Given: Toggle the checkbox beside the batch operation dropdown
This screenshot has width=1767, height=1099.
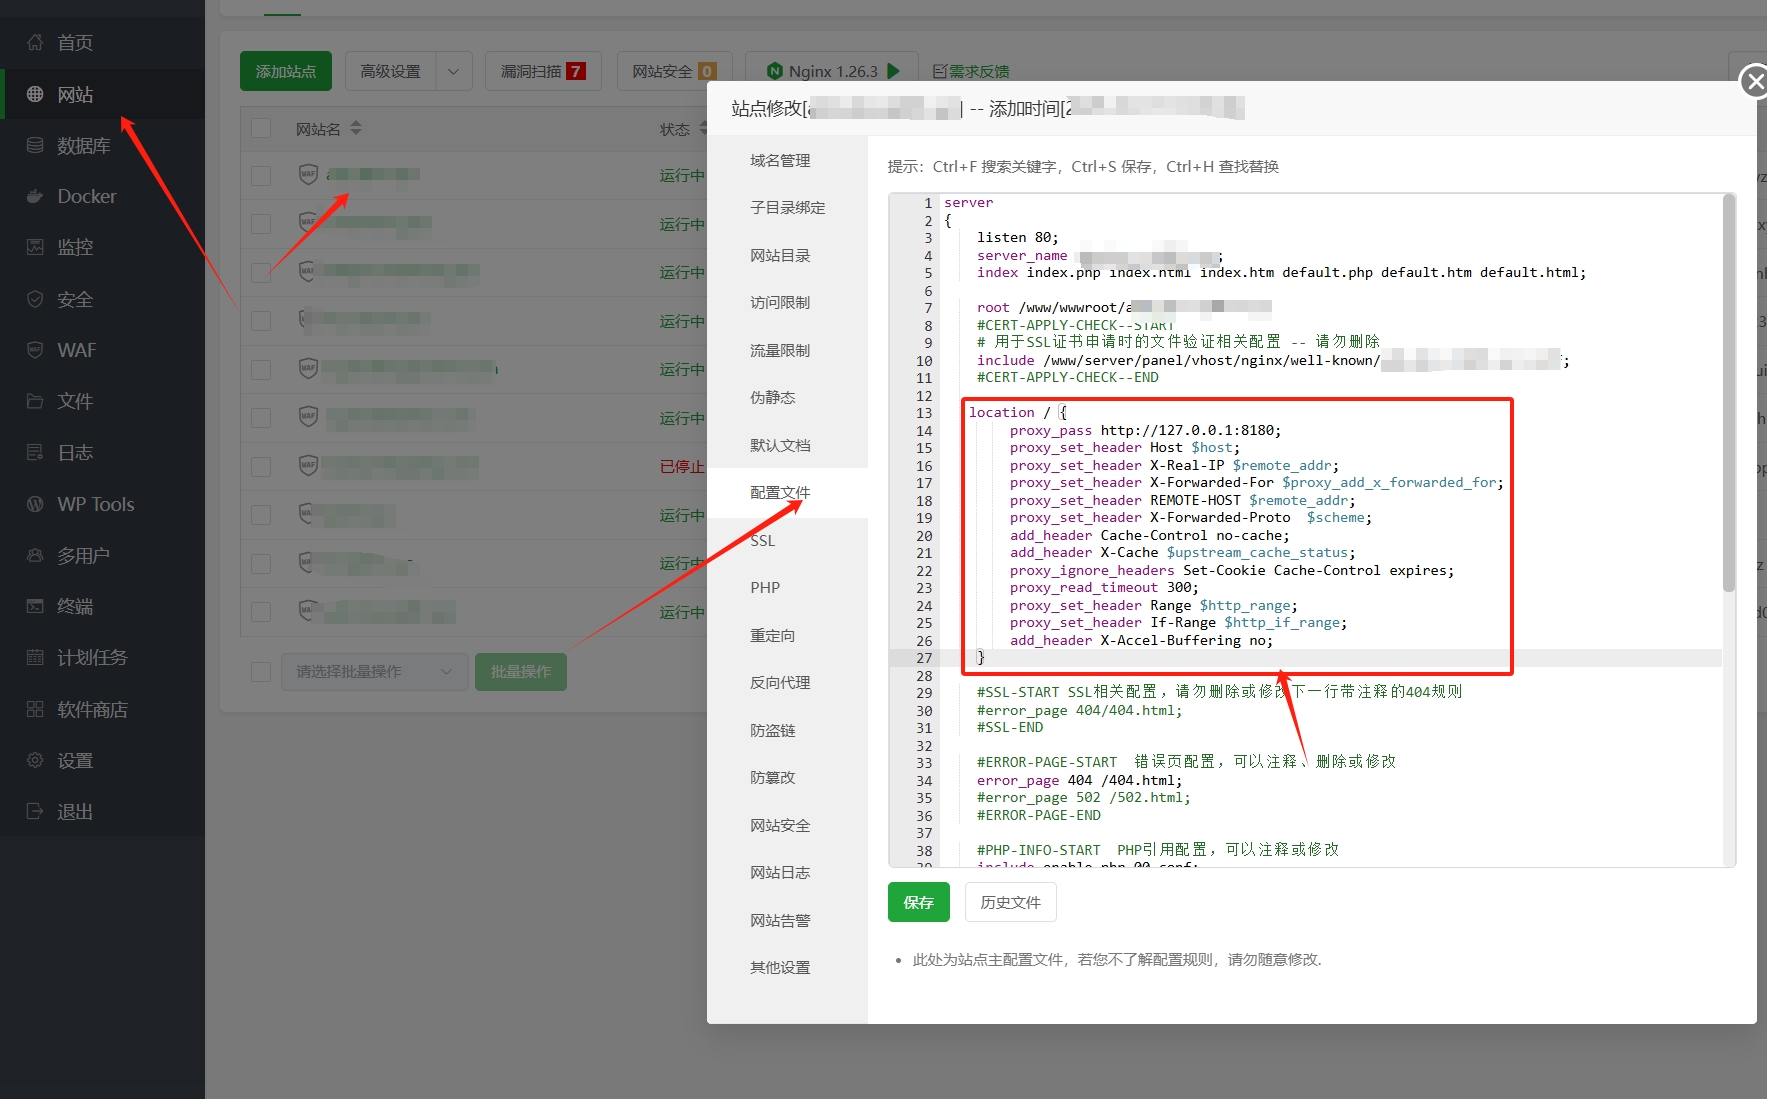Looking at the screenshot, I should coord(261,671).
